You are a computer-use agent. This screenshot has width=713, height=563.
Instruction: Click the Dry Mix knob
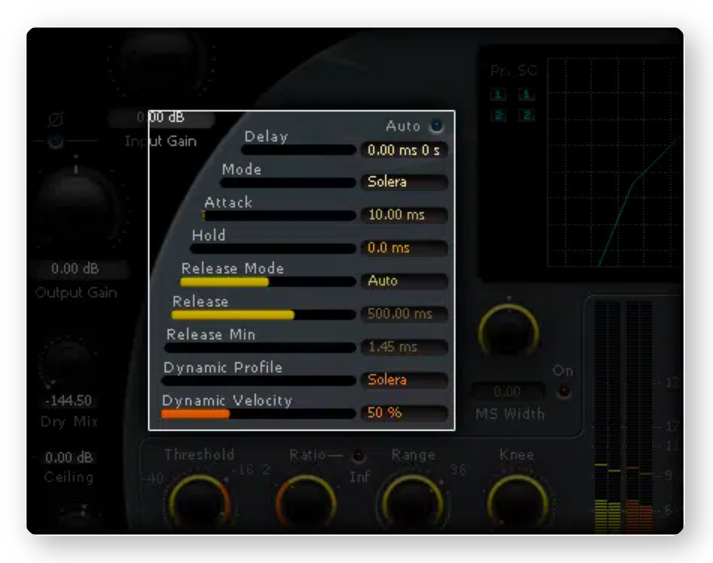pyautogui.click(x=68, y=362)
